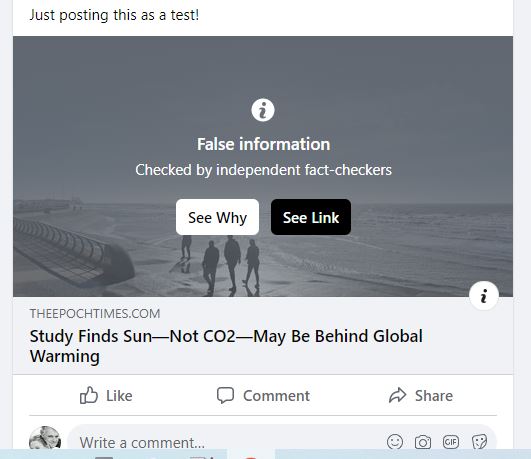This screenshot has width=531, height=459.
Task: Click the commenter profile avatar
Action: pyautogui.click(x=45, y=439)
